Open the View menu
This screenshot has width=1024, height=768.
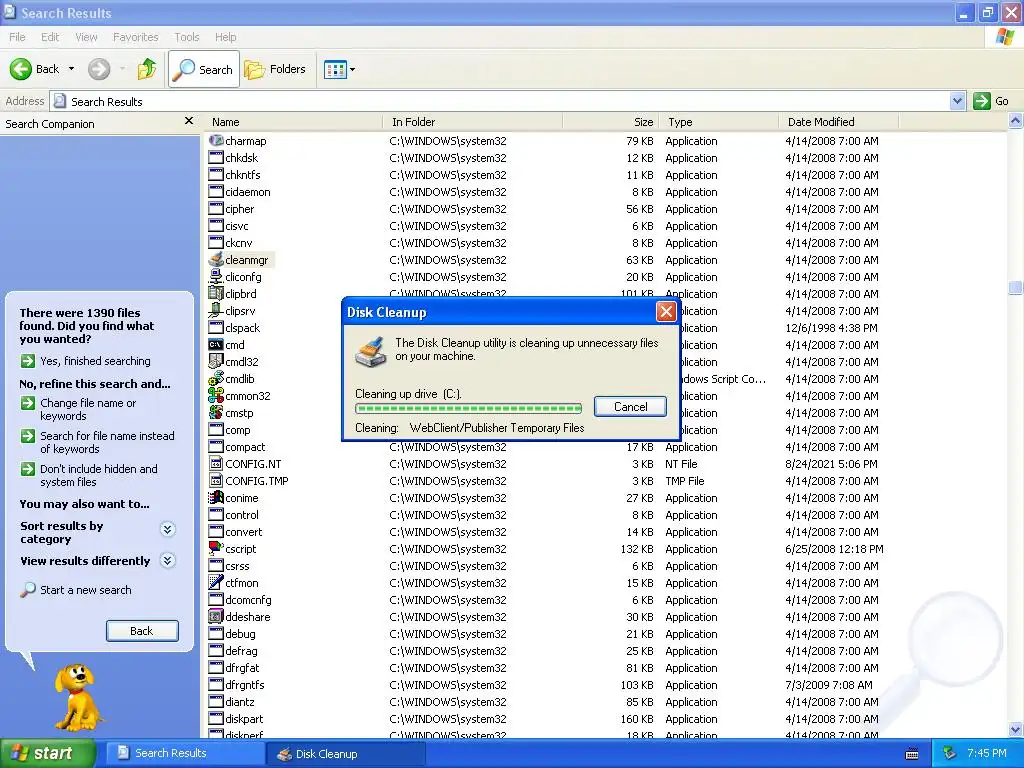[86, 37]
